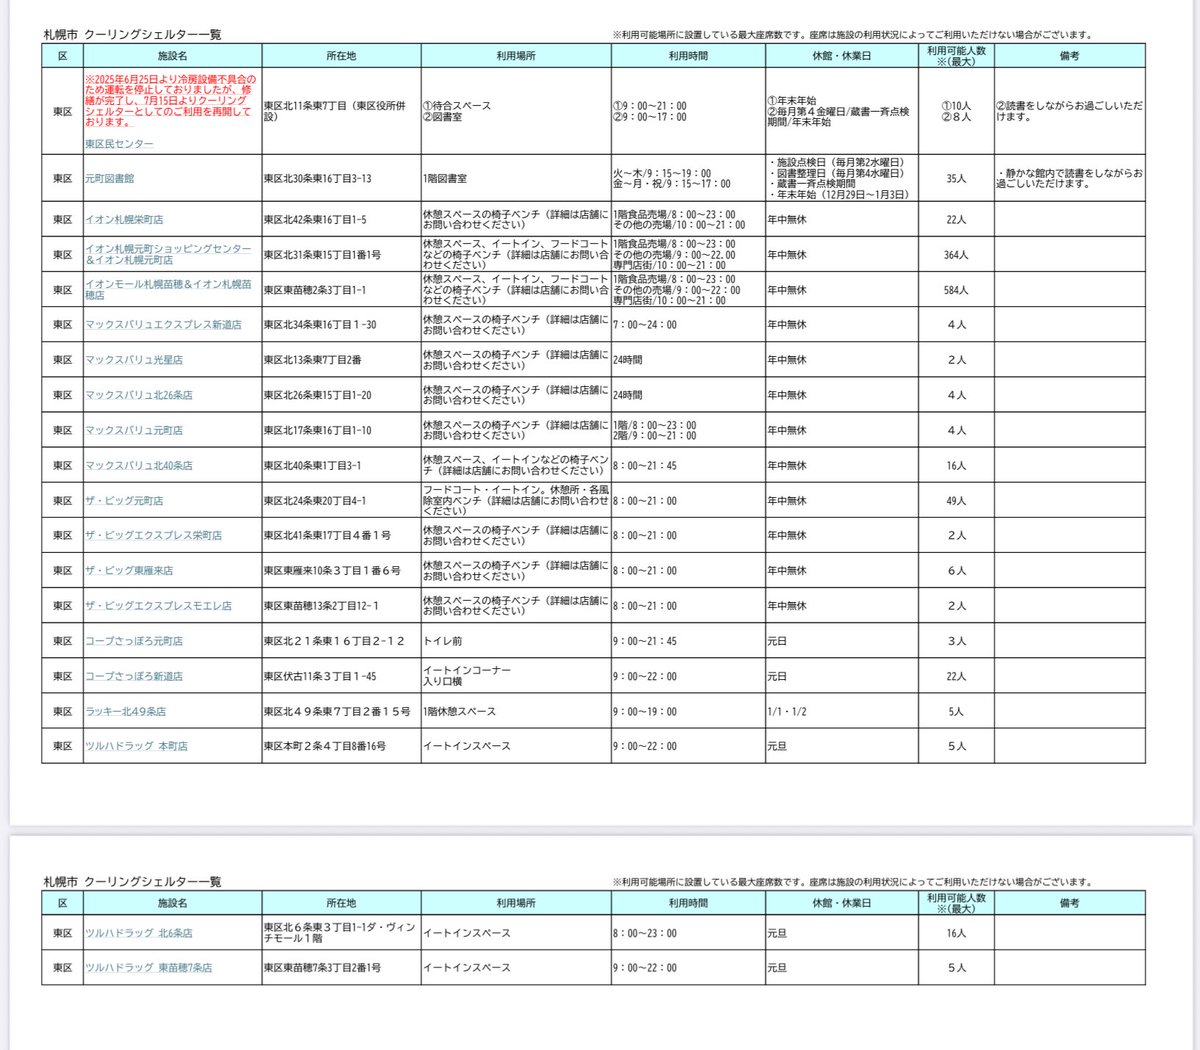Open the イオン札幌栄町店 link

click(x=124, y=219)
